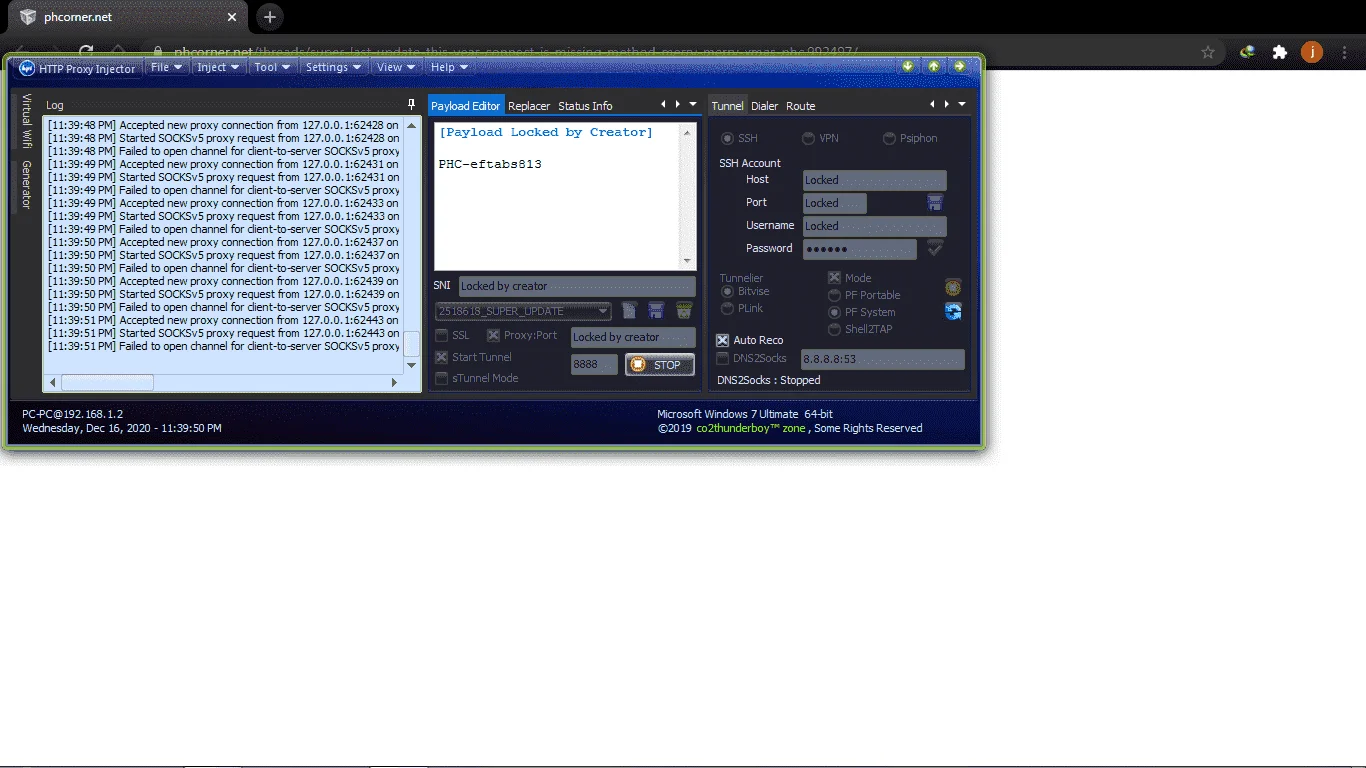Open the Help menu
Viewport: 1366px width, 768px height.
(449, 68)
